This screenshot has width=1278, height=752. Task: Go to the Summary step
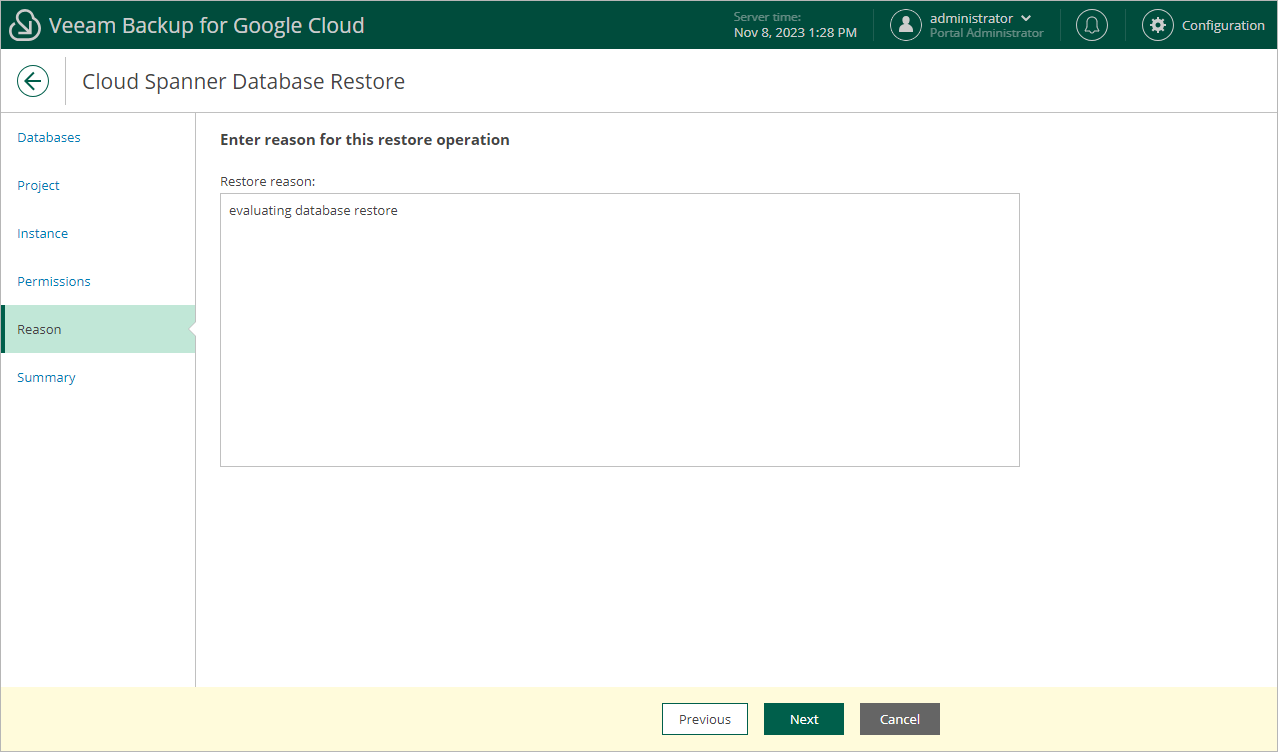[x=46, y=377]
